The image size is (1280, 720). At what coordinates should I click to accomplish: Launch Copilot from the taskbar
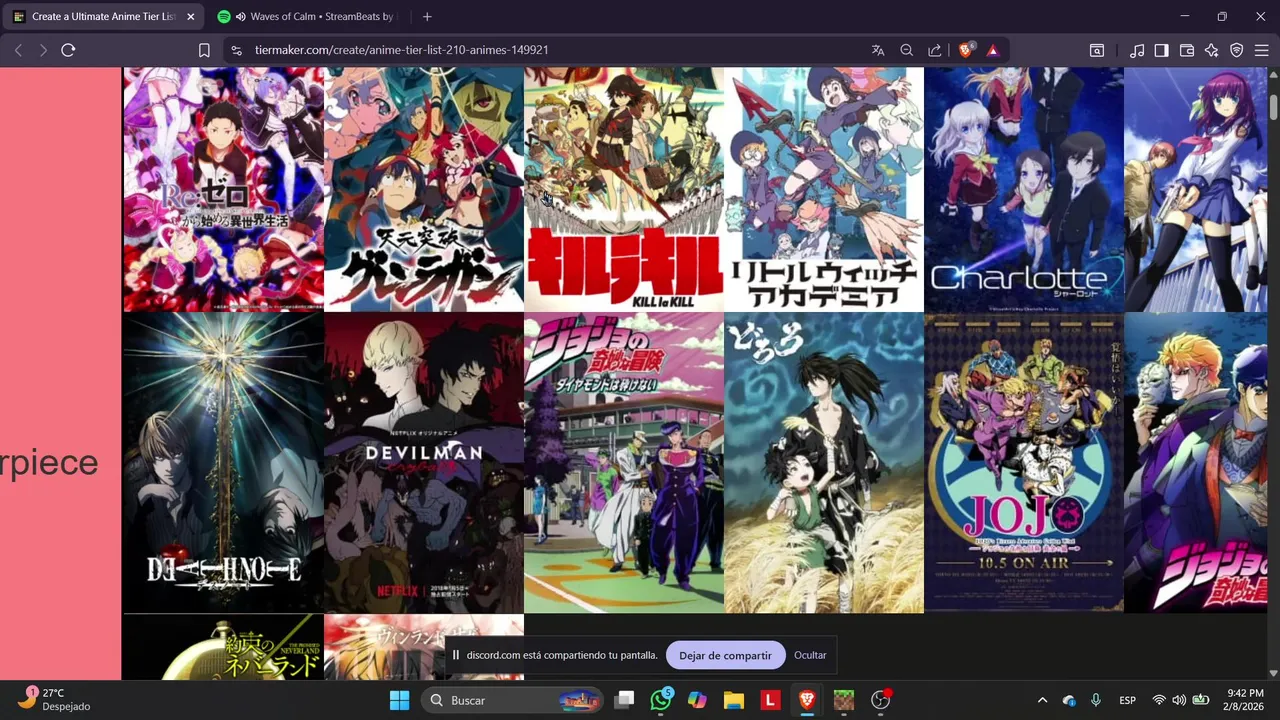pos(697,700)
